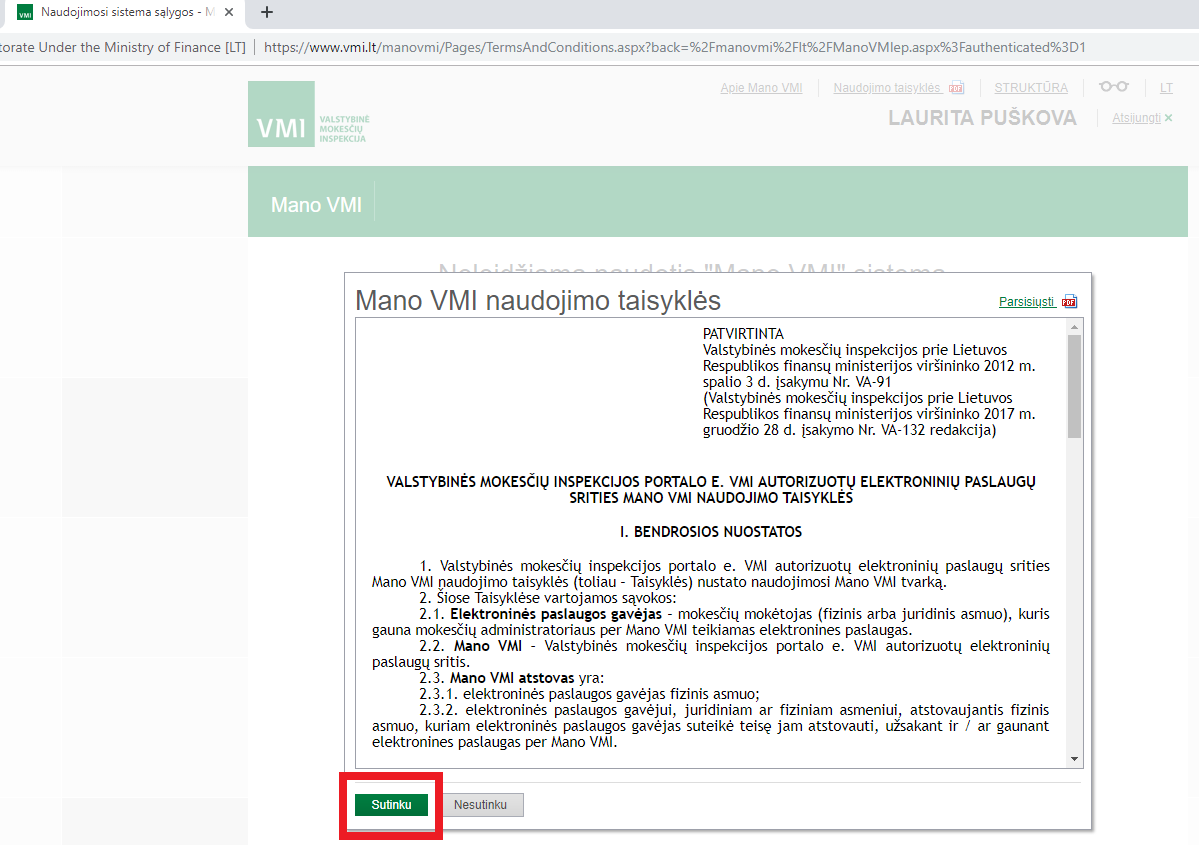Click the site identity label Ministry of Finance [LT]

point(123,47)
